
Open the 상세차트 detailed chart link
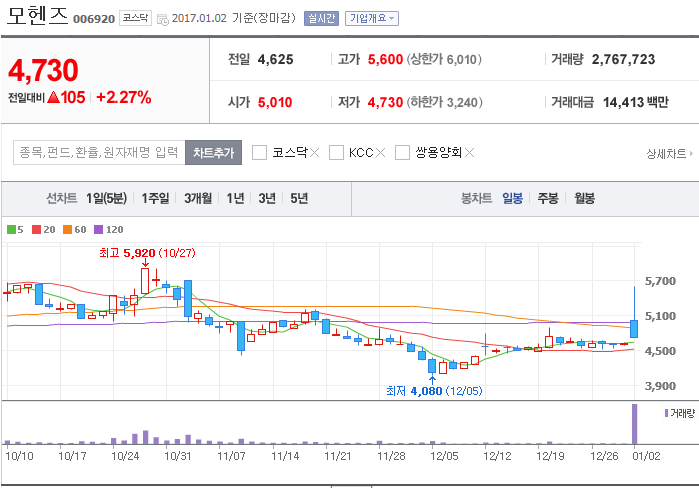[x=670, y=154]
